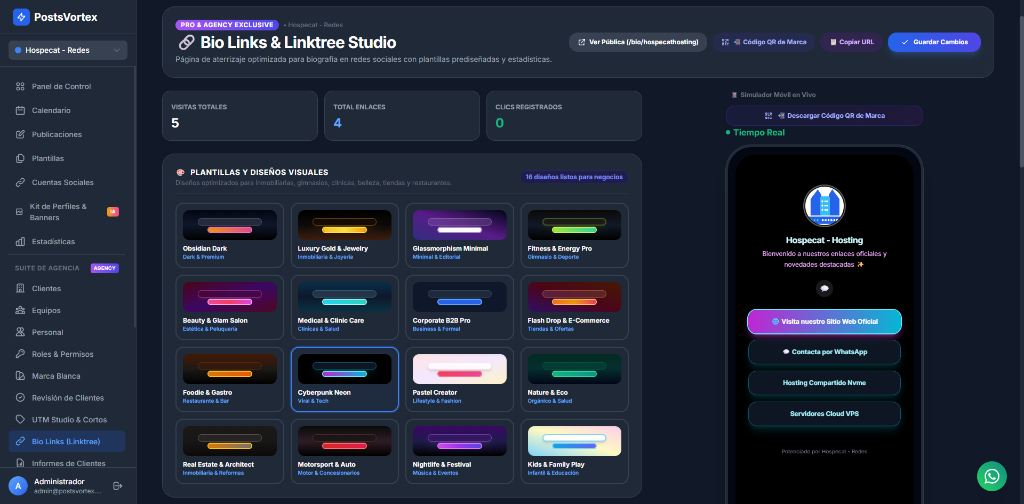Click the Equipos people icon
Viewport: 1024px width, 504px height.
pos(20,310)
